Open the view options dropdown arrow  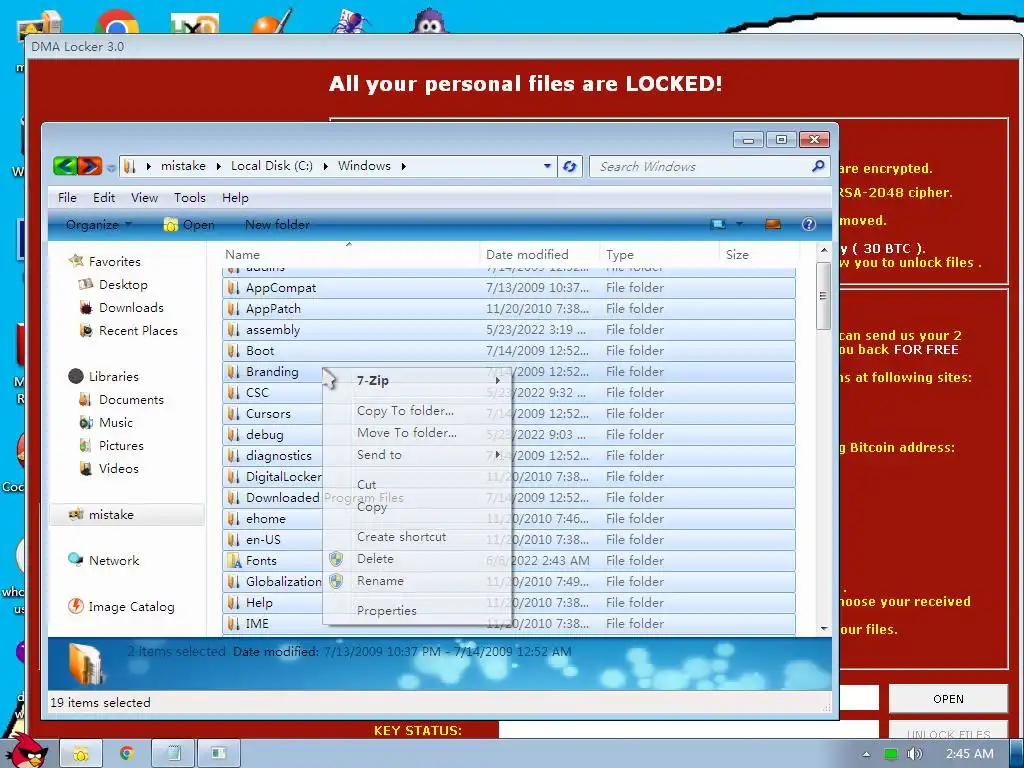[x=739, y=224]
